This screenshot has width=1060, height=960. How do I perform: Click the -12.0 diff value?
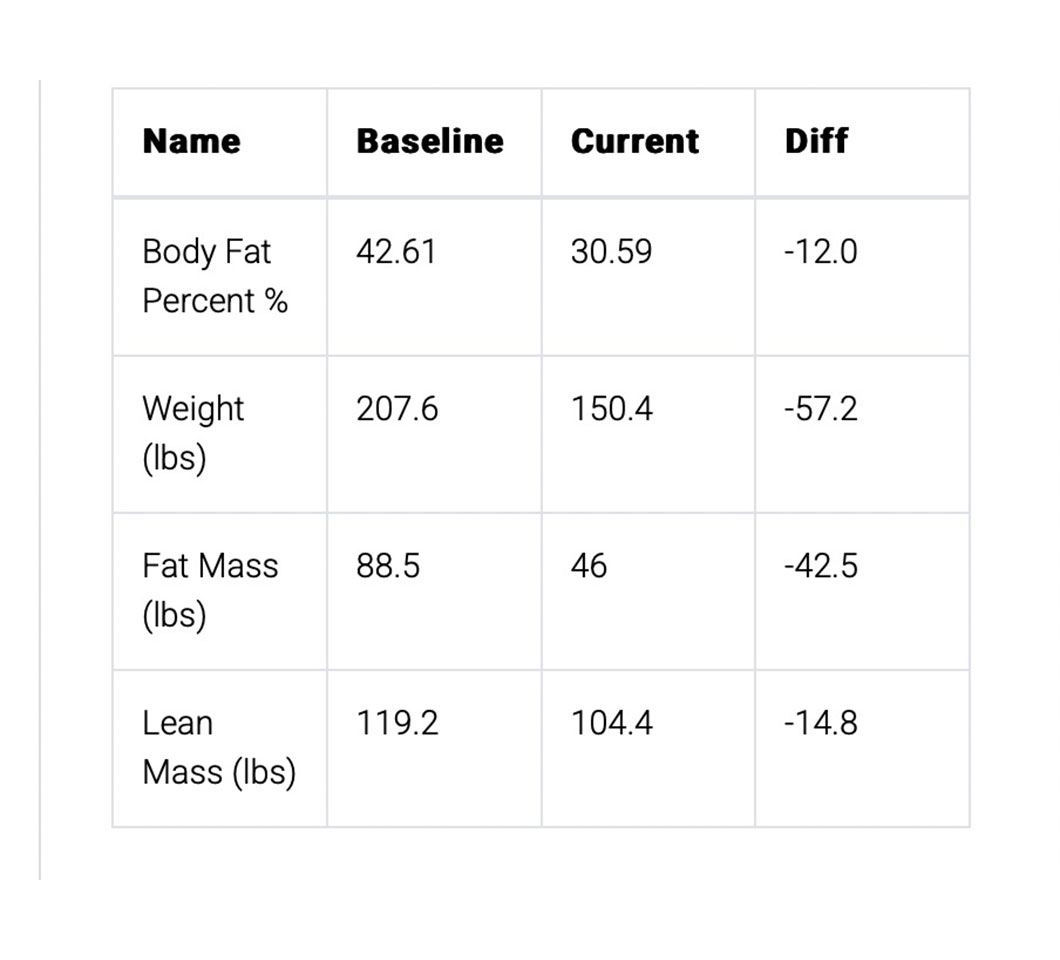click(x=821, y=251)
